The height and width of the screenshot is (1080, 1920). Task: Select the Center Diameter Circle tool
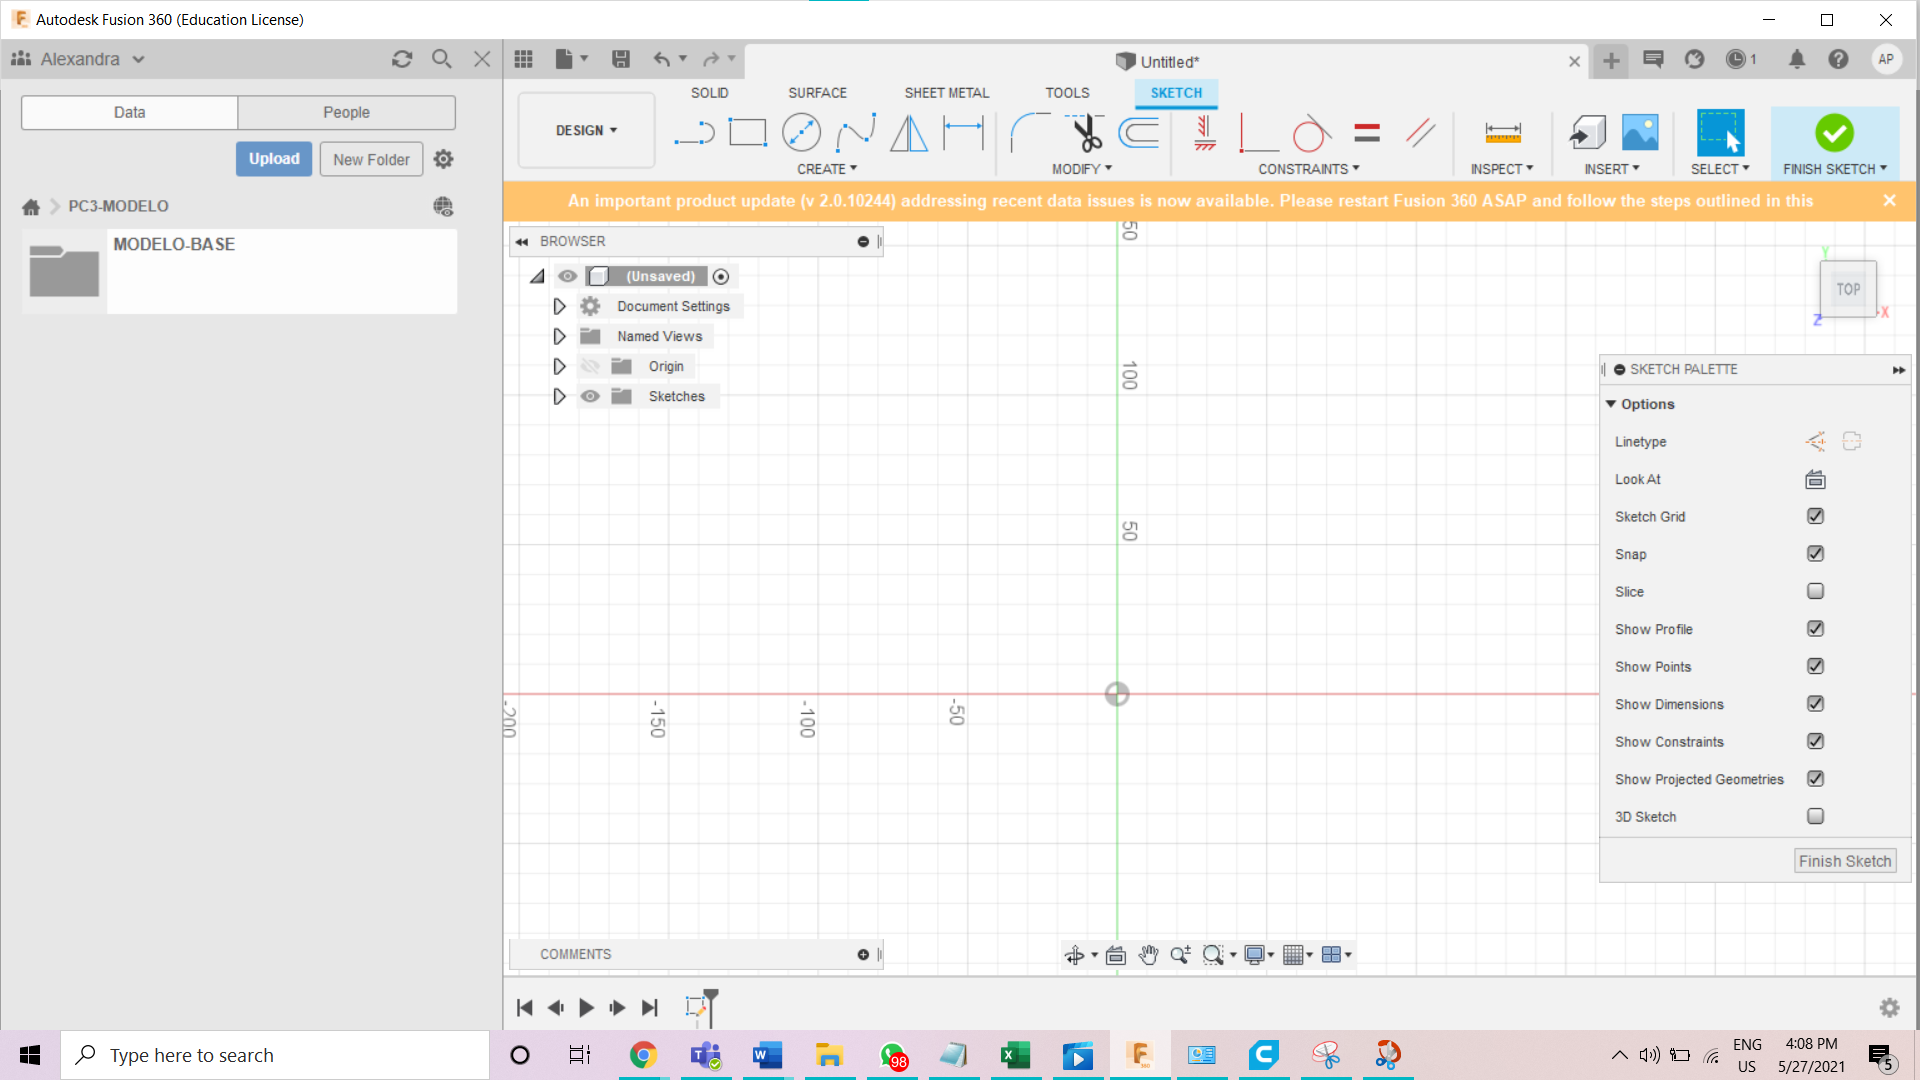801,132
